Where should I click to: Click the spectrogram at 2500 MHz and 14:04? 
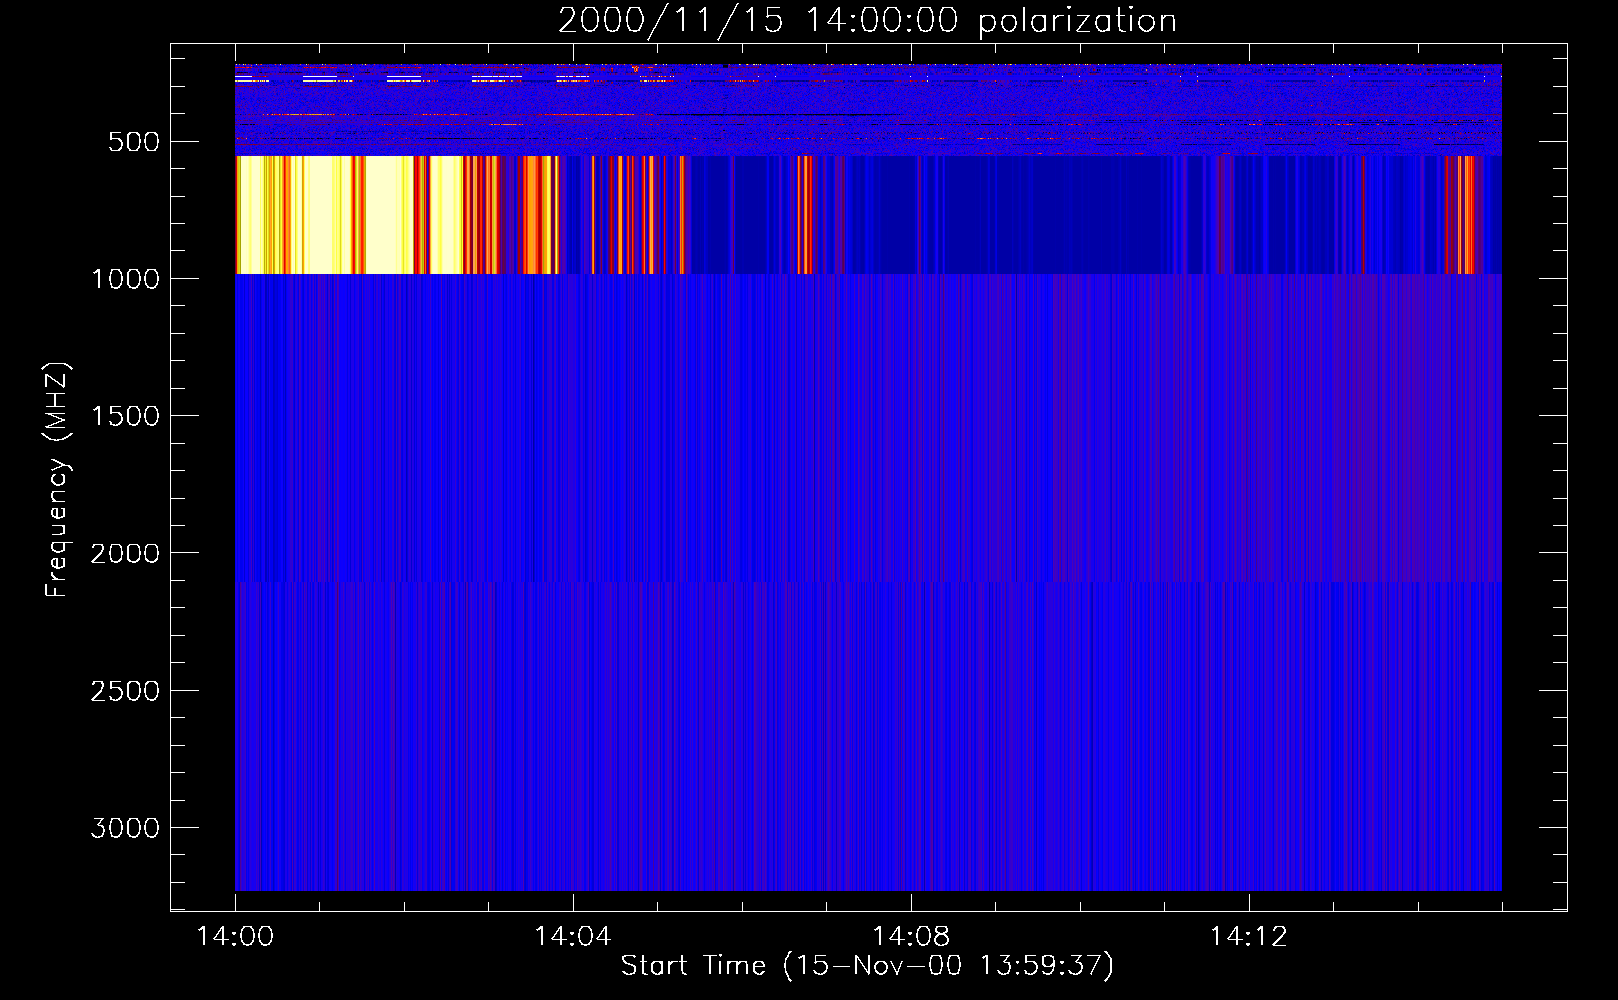pyautogui.click(x=573, y=690)
